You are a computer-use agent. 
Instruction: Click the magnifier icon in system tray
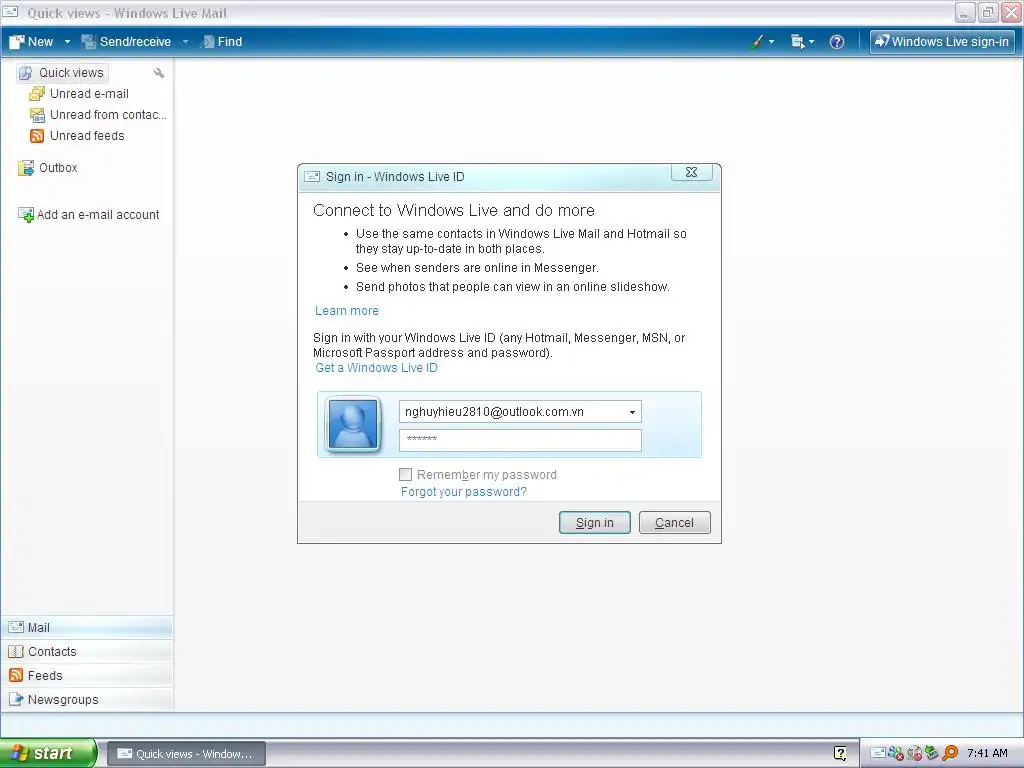pos(950,753)
